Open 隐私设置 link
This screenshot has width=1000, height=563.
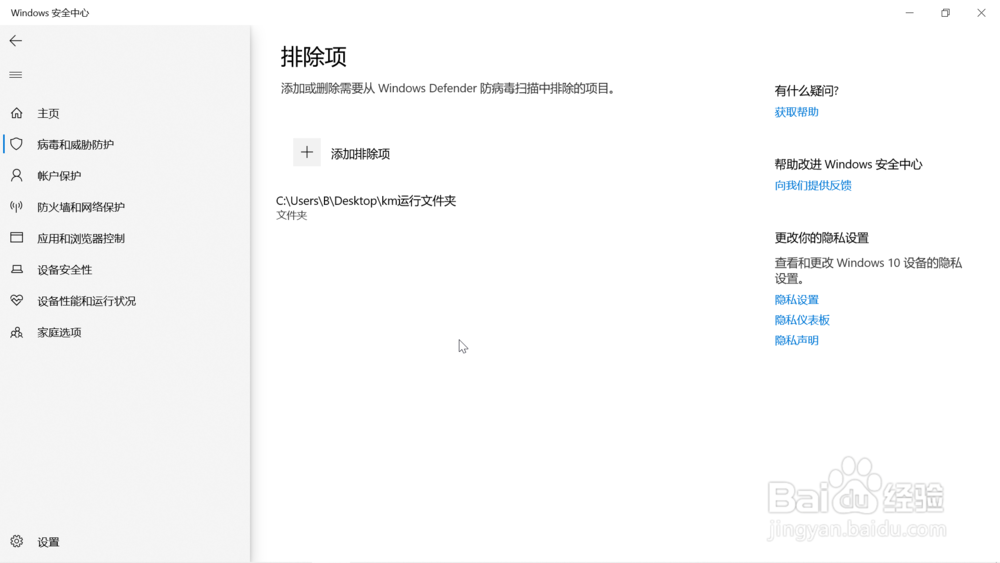click(797, 300)
